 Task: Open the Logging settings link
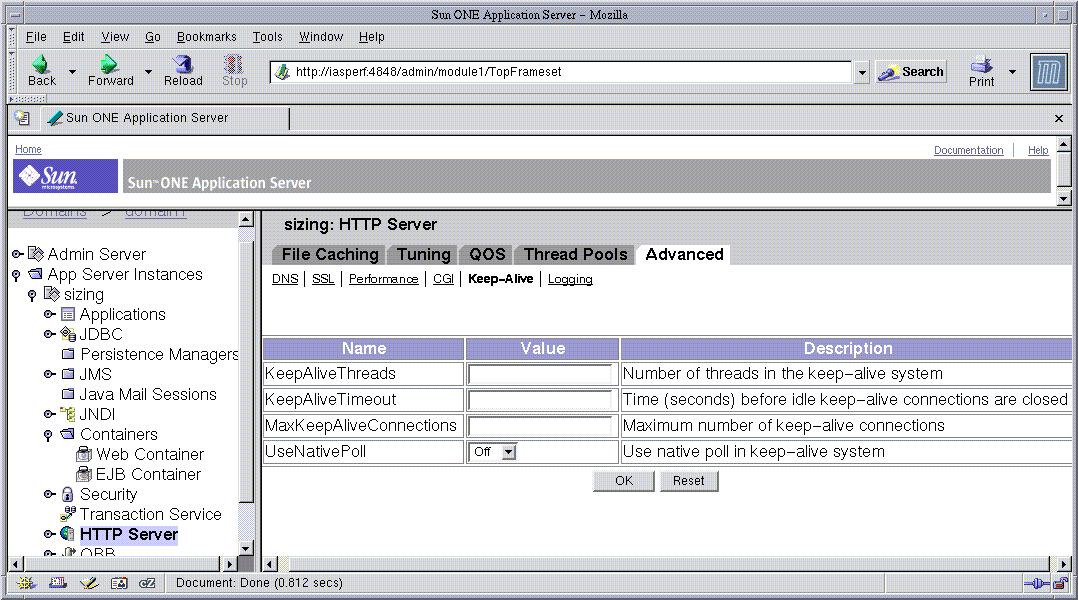[570, 279]
